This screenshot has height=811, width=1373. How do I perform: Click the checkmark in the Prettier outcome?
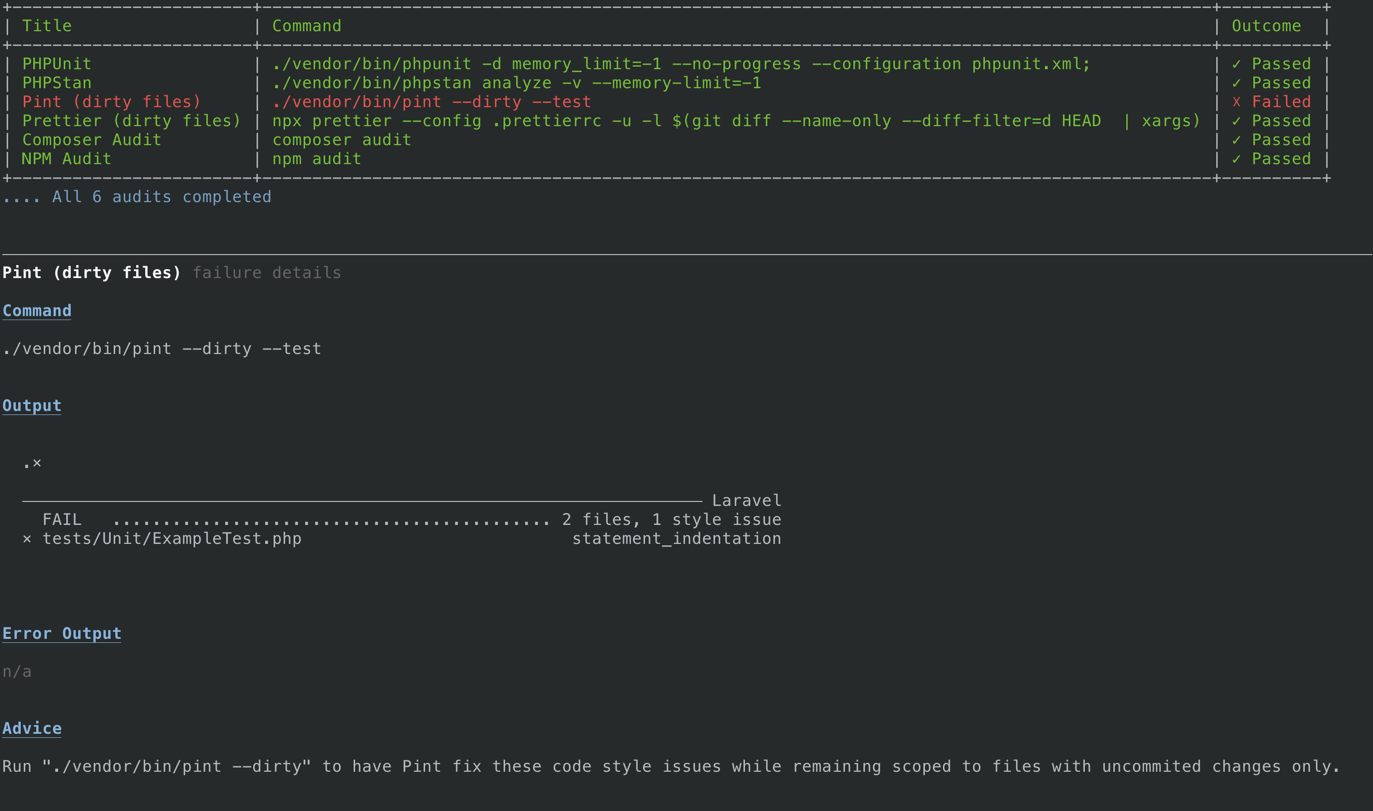(x=1237, y=121)
